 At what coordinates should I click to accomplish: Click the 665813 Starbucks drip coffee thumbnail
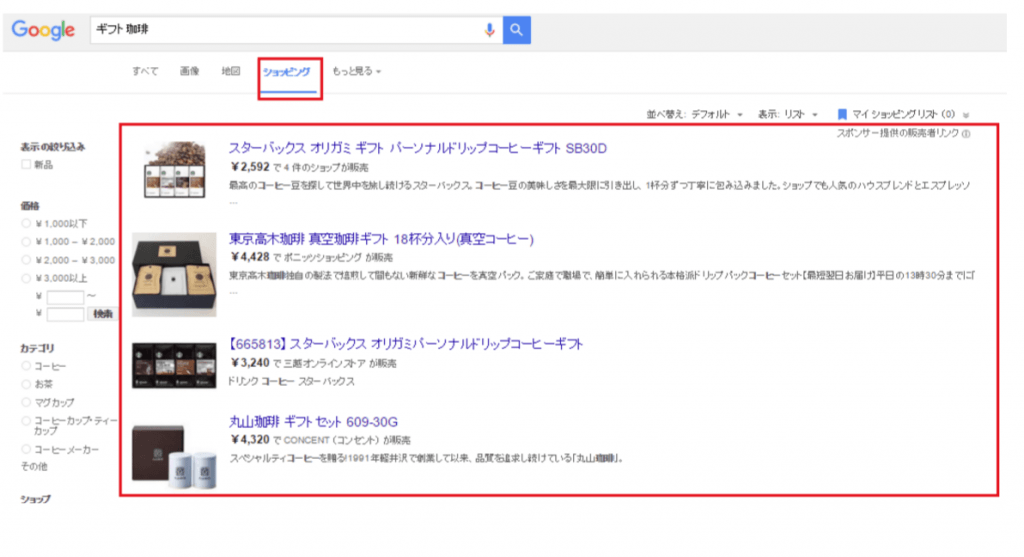[174, 366]
